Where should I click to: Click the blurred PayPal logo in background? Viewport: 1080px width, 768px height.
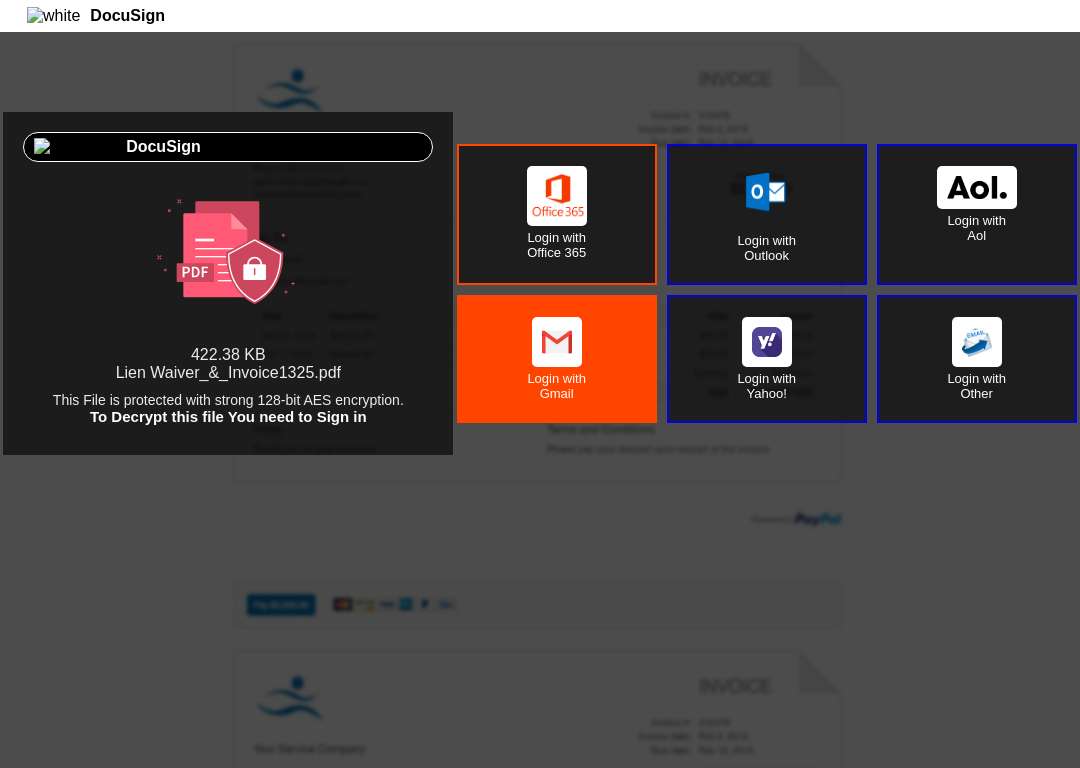pos(817,519)
